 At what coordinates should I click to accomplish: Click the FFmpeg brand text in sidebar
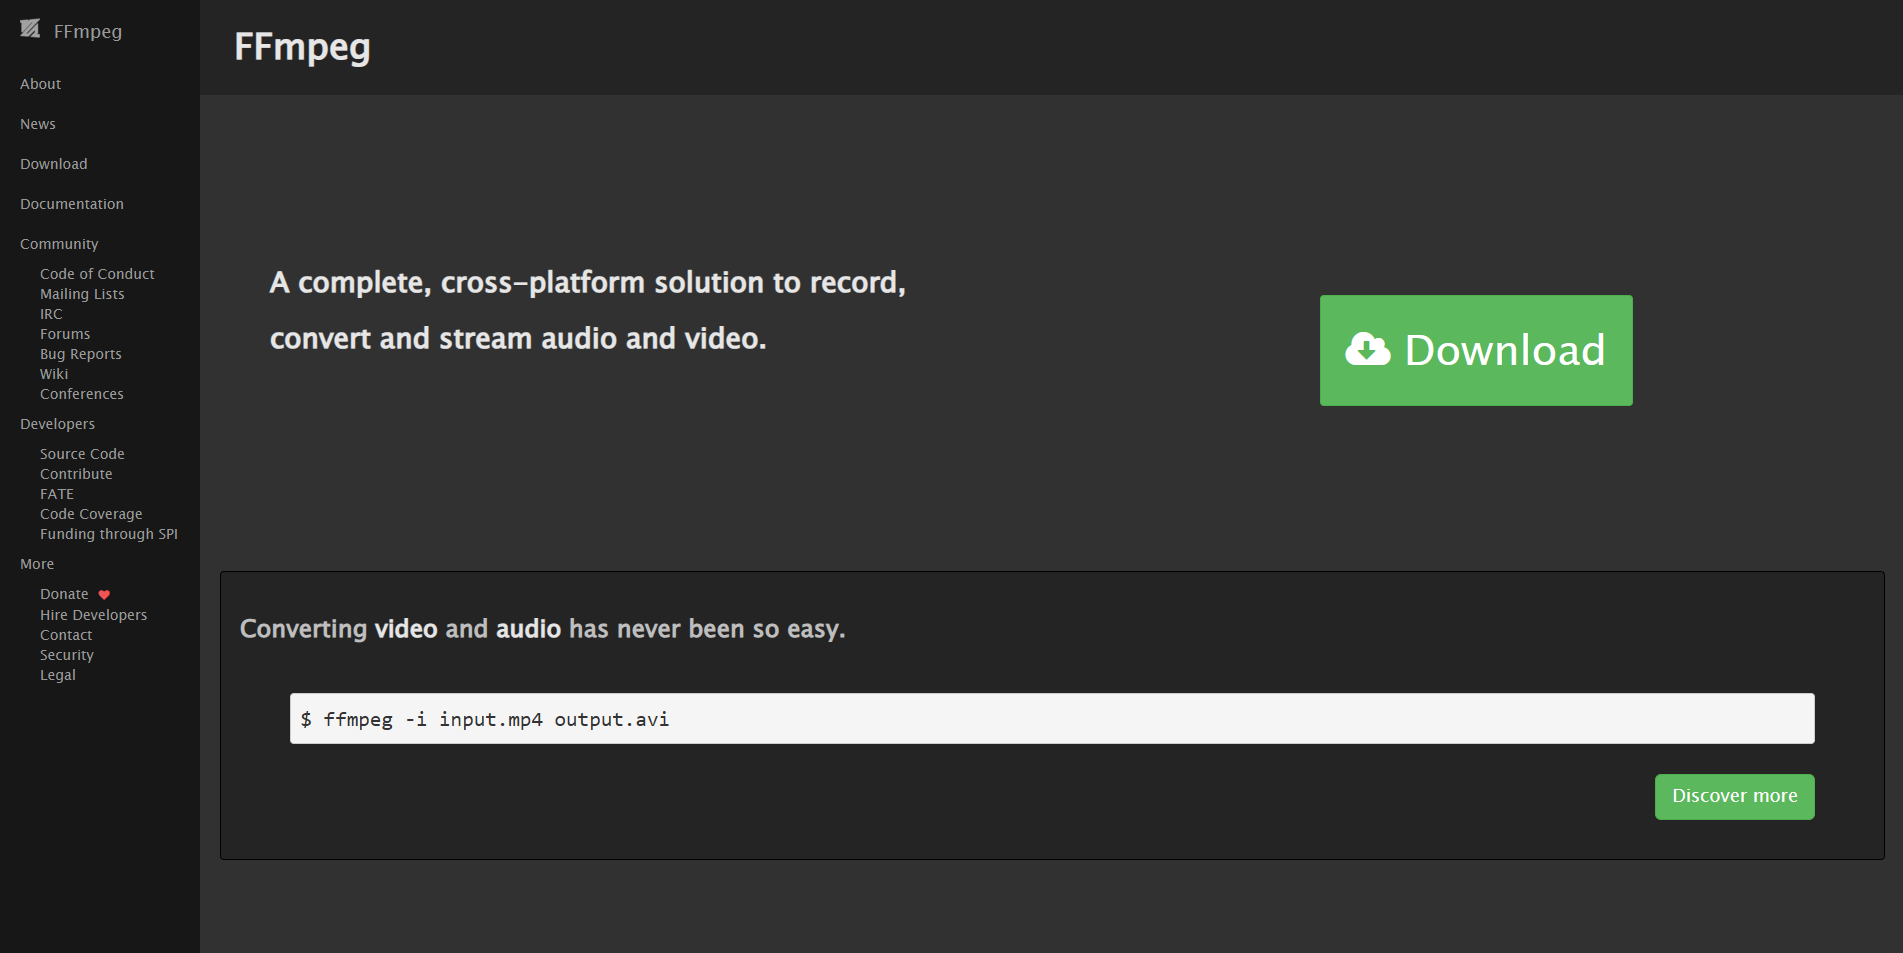(x=88, y=31)
